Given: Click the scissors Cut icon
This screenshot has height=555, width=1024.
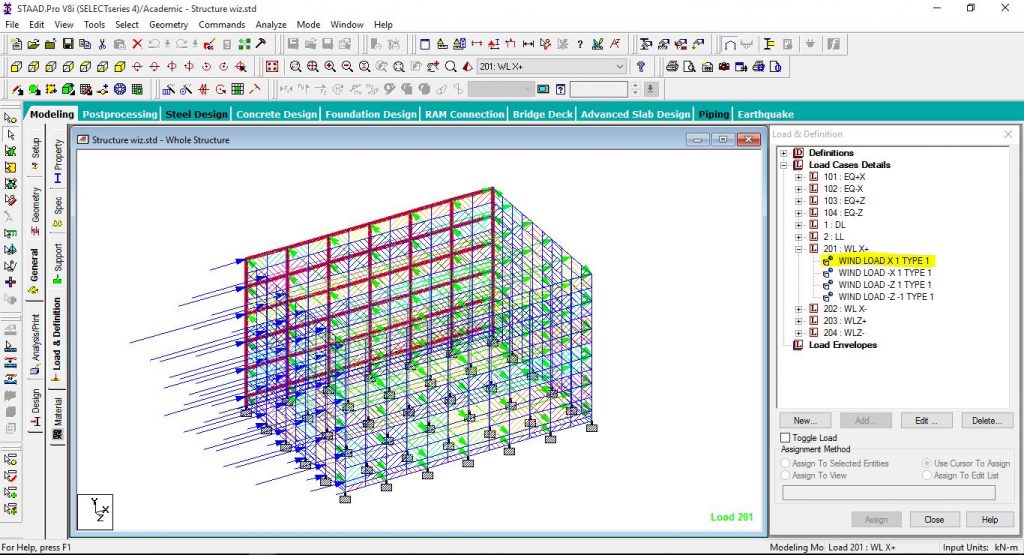Looking at the screenshot, I should click(x=103, y=44).
